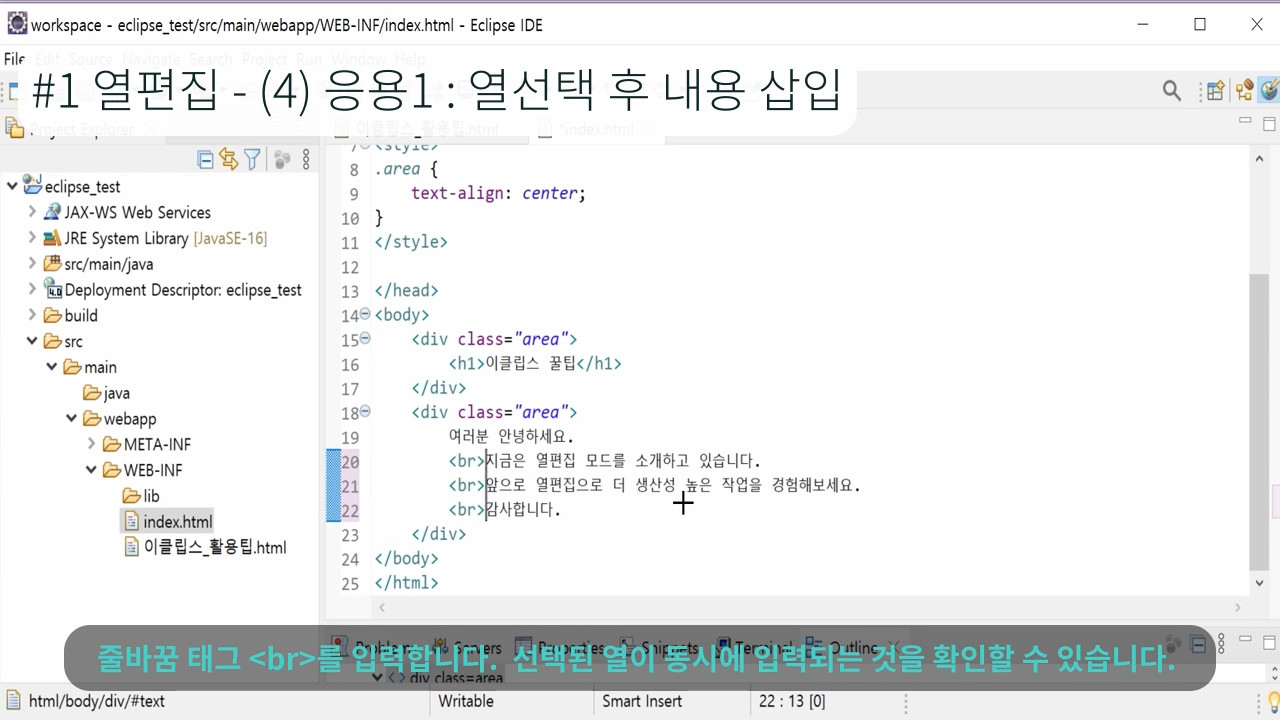Select the java folder in tree
Viewport: 1280px width, 720px height.
pos(116,393)
